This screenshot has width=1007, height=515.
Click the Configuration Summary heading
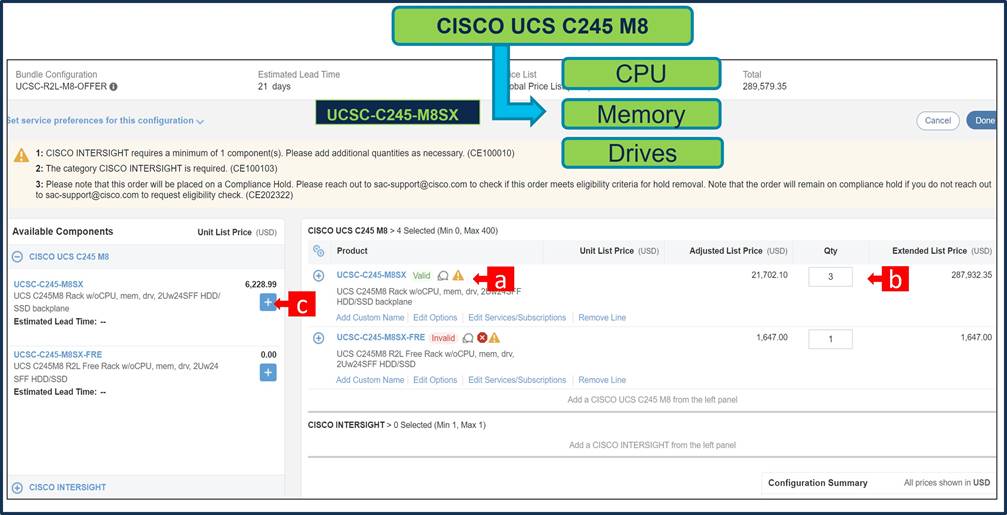tap(818, 483)
